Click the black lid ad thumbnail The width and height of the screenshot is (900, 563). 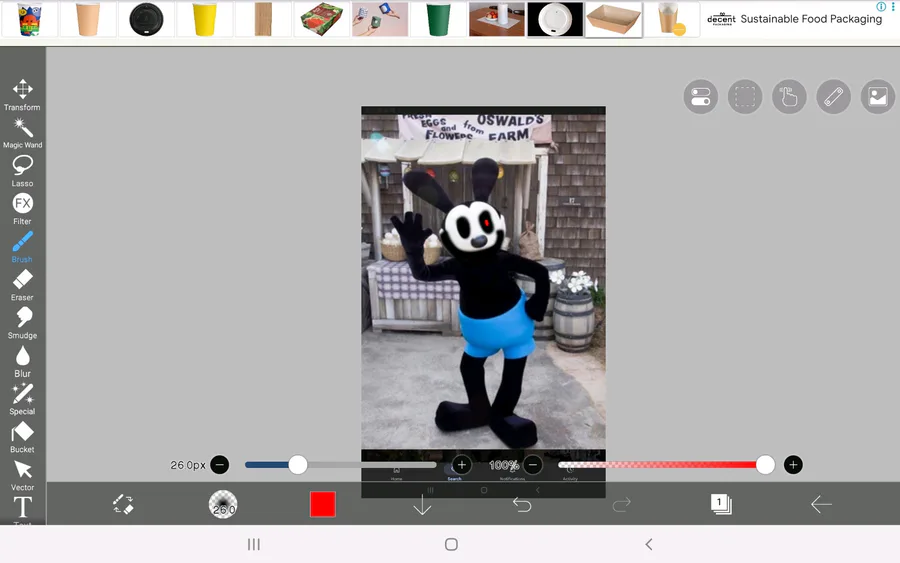point(146,19)
